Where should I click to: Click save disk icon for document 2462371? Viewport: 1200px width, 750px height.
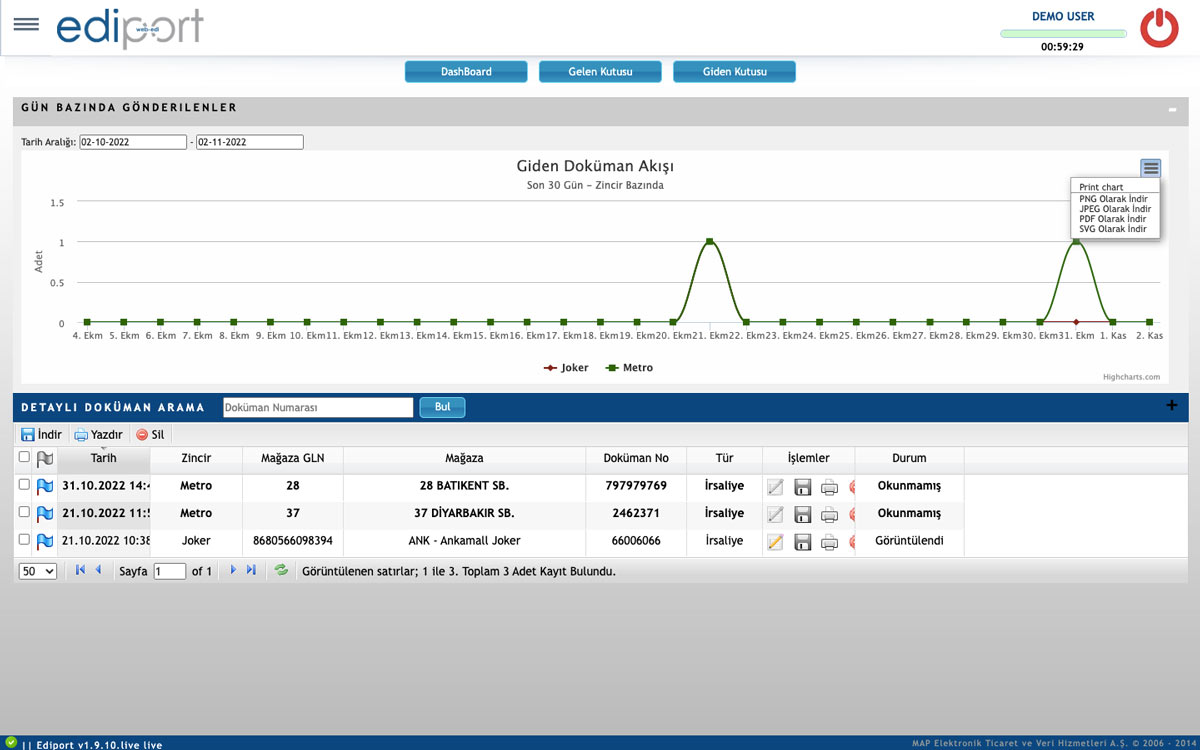tap(802, 514)
